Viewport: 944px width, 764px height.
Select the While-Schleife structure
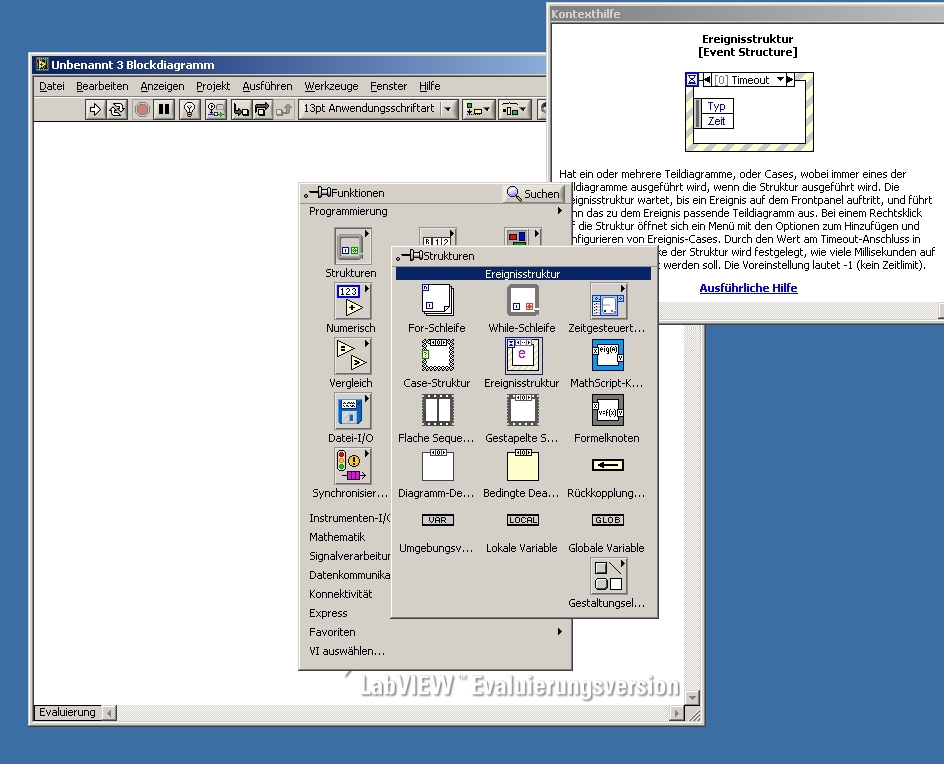(x=522, y=301)
